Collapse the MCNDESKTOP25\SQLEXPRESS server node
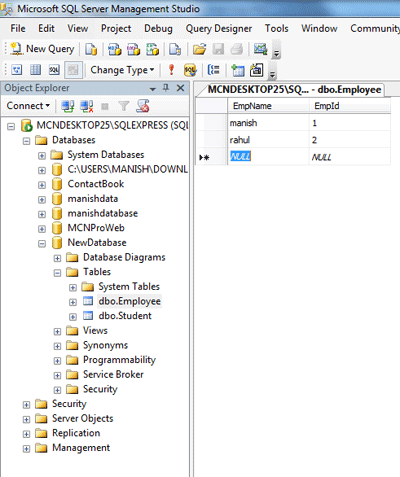The height and width of the screenshot is (477, 400). click(x=11, y=126)
